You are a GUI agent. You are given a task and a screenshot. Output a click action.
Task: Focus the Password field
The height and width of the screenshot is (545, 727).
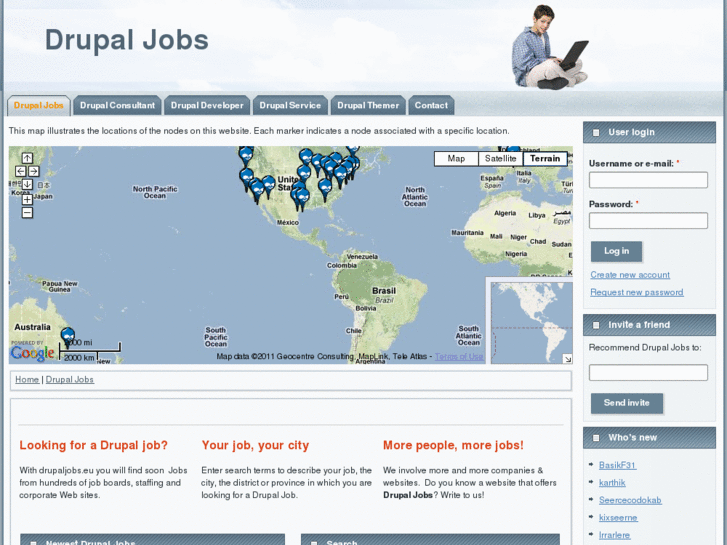click(648, 221)
